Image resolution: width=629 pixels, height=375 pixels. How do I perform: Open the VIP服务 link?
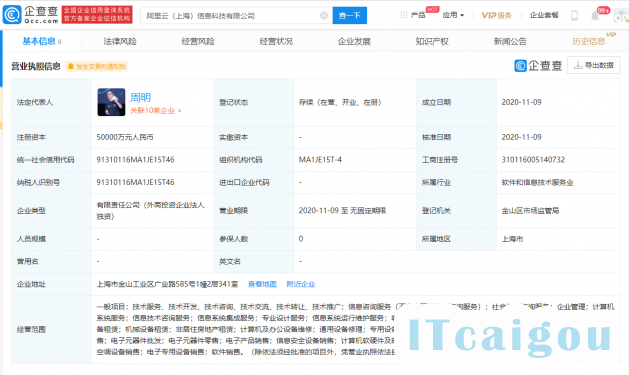click(x=496, y=15)
